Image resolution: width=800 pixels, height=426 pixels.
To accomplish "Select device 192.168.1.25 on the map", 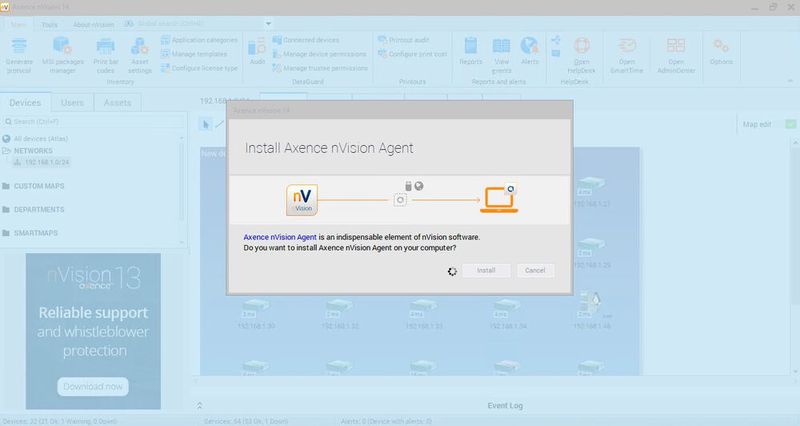I will pos(592,254).
